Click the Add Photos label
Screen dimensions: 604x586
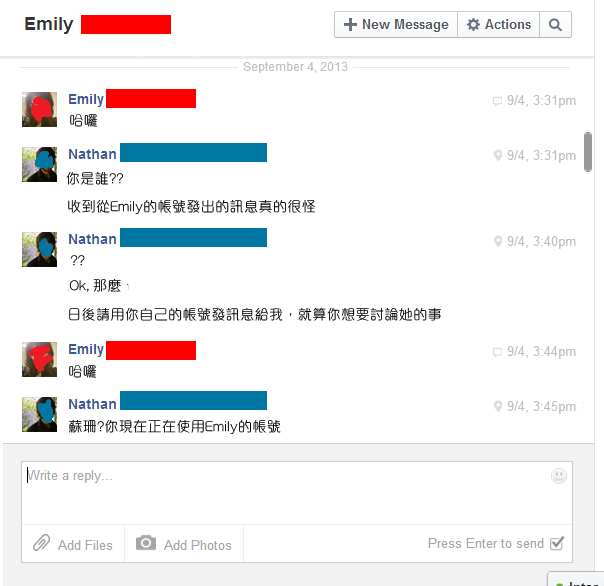tap(198, 545)
